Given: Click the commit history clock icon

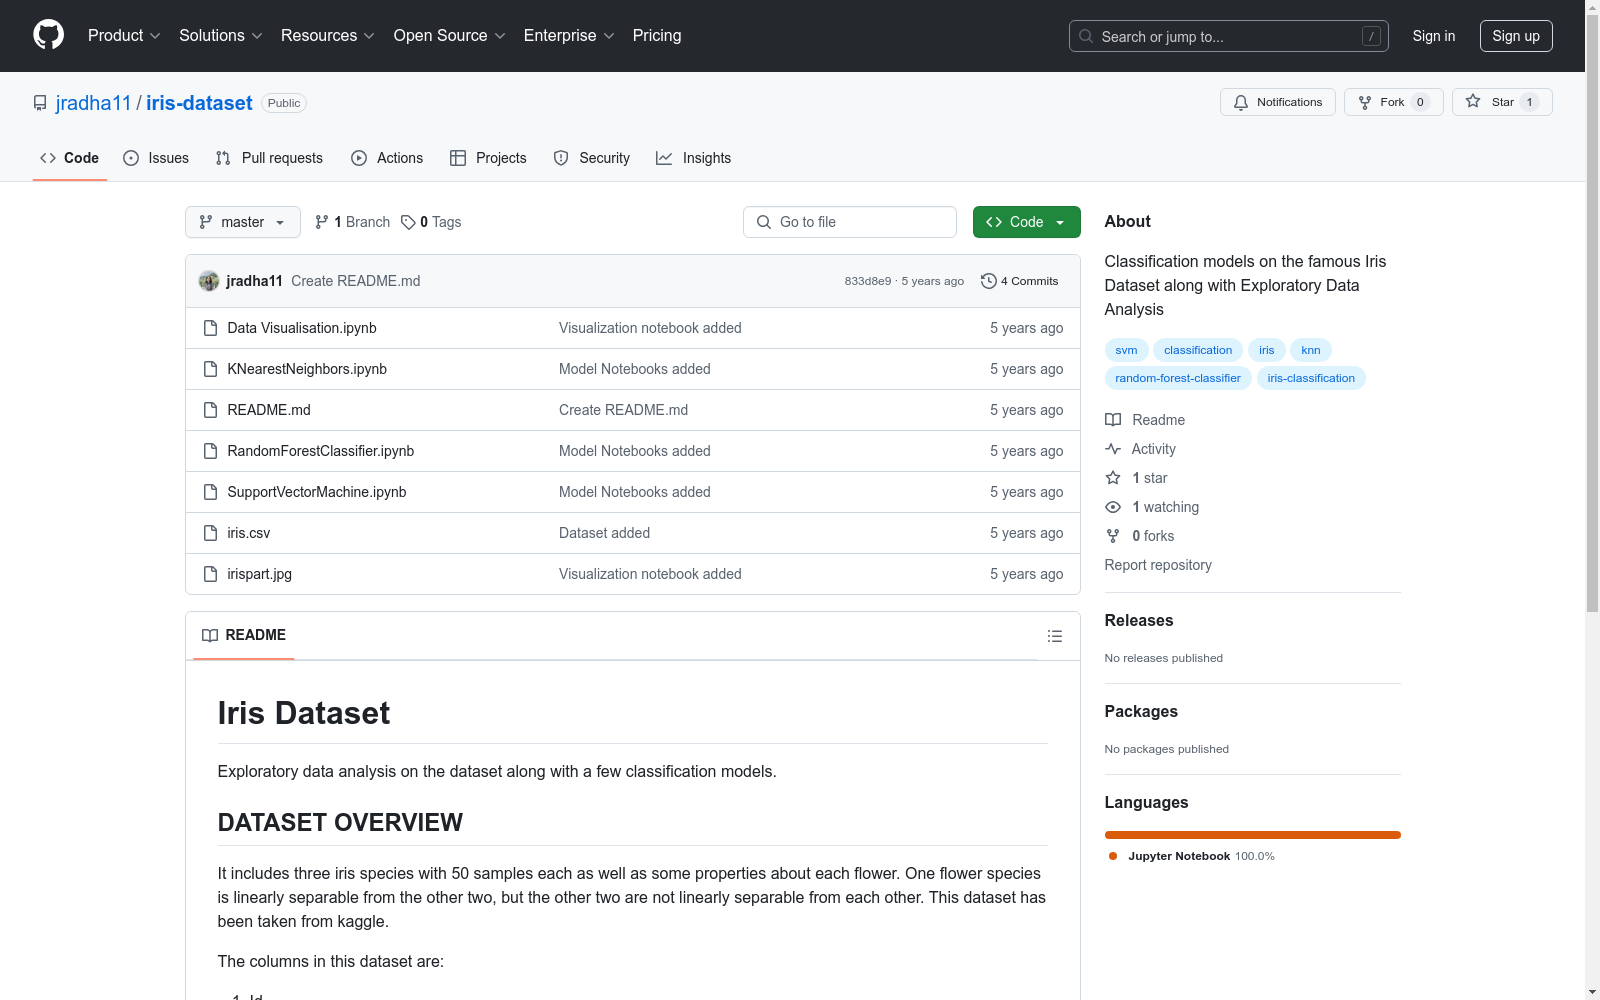Looking at the screenshot, I should (988, 281).
